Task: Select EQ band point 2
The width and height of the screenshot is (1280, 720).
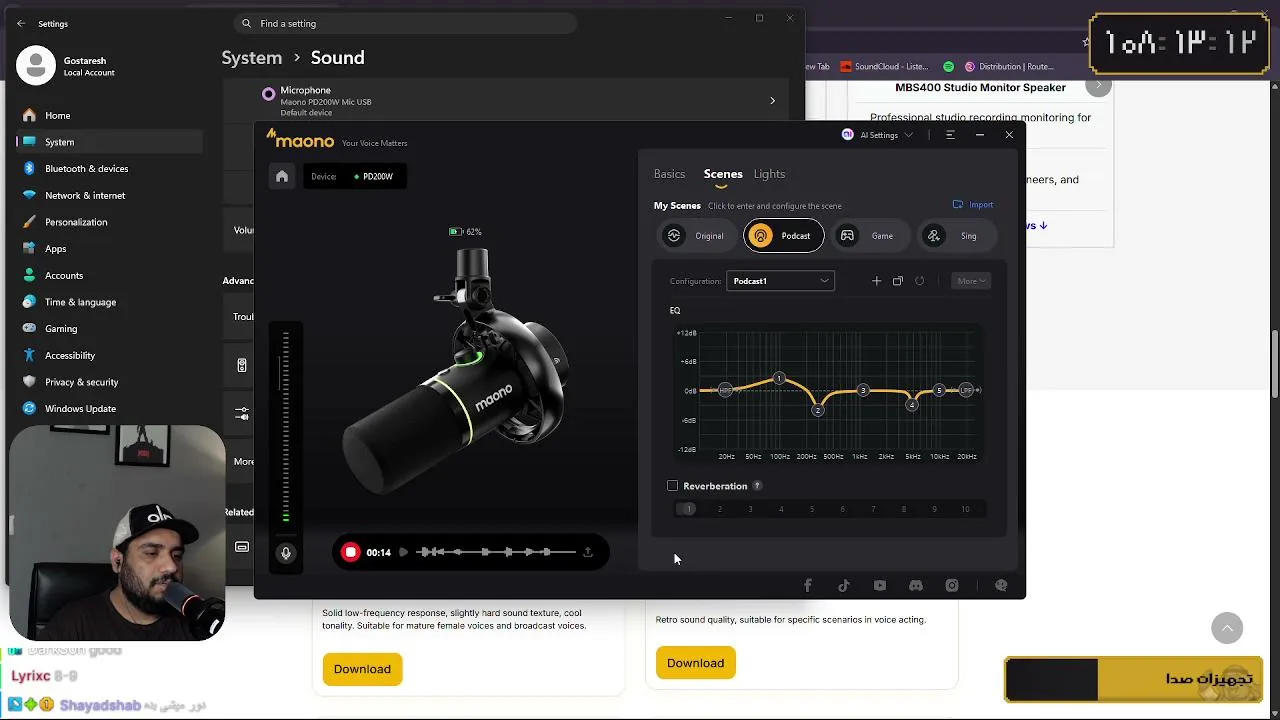Action: (818, 410)
